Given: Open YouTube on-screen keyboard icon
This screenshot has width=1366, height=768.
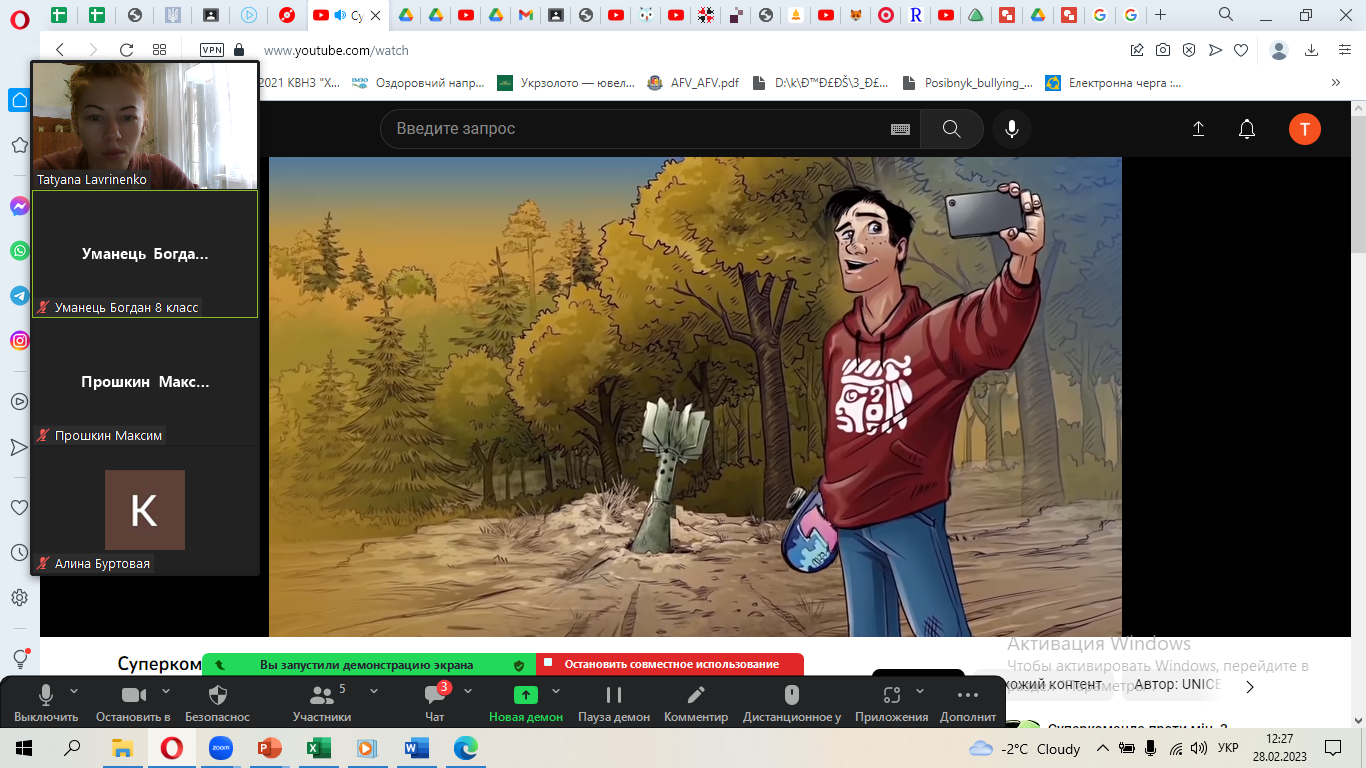Looking at the screenshot, I should click(900, 129).
